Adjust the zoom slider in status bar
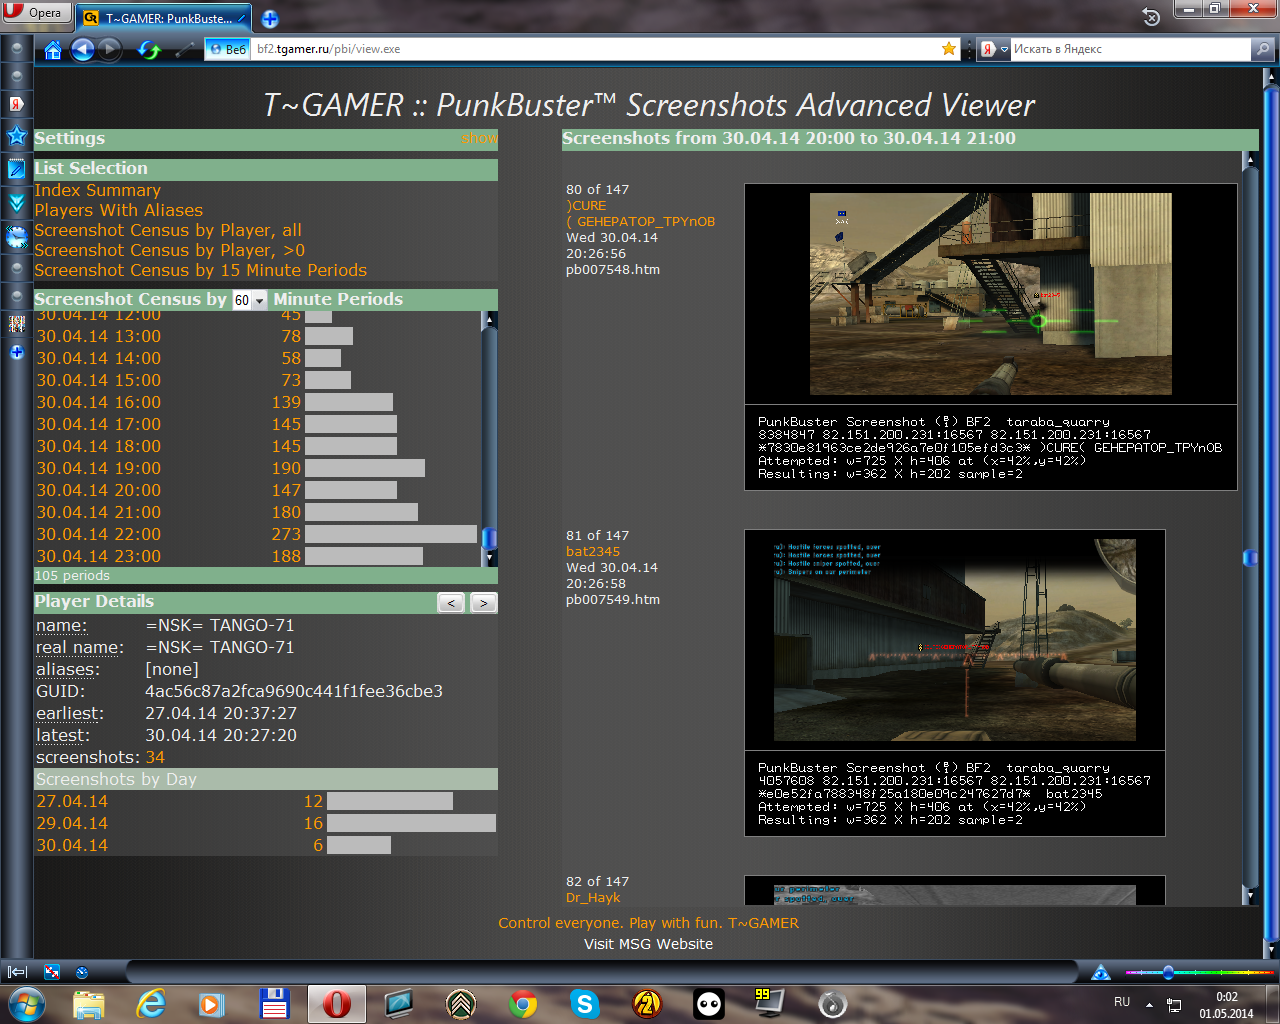1280x1024 pixels. [x=1168, y=972]
